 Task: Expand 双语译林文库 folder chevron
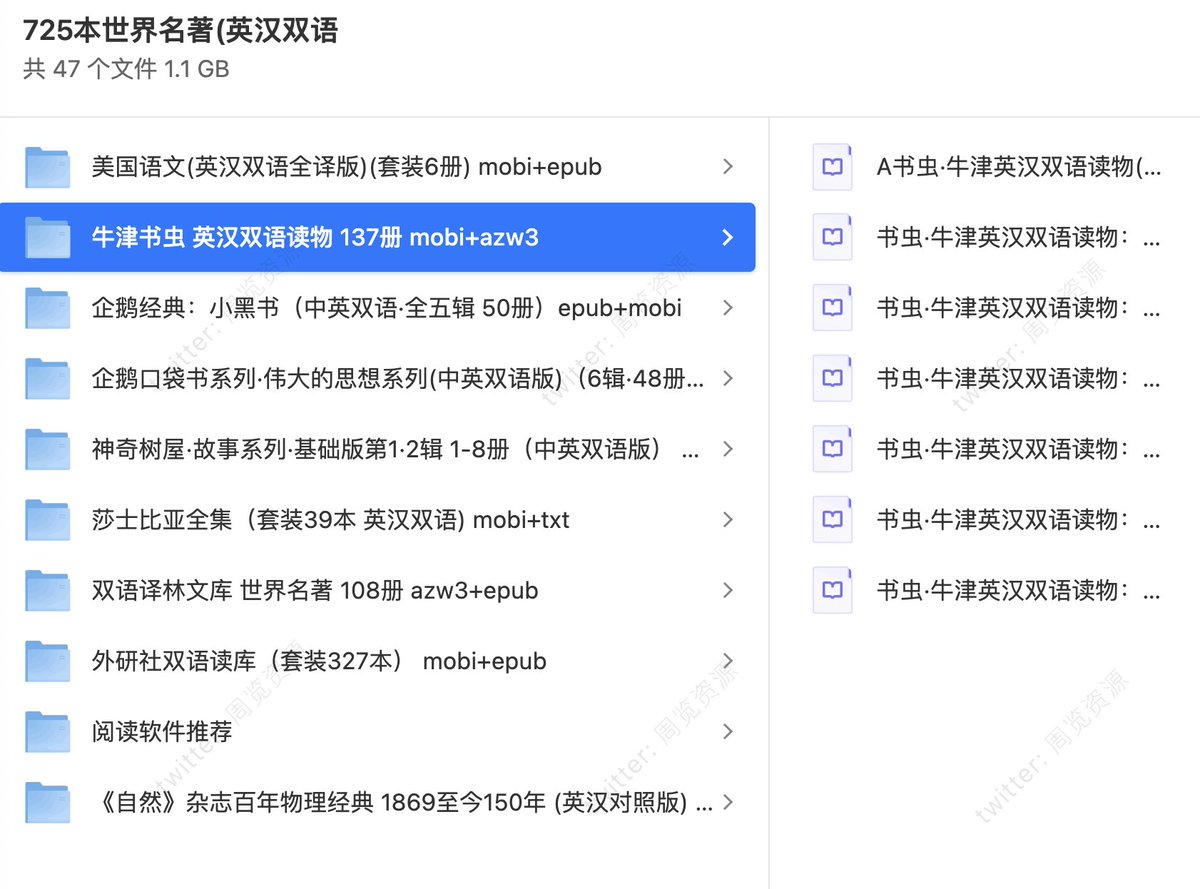click(x=728, y=591)
